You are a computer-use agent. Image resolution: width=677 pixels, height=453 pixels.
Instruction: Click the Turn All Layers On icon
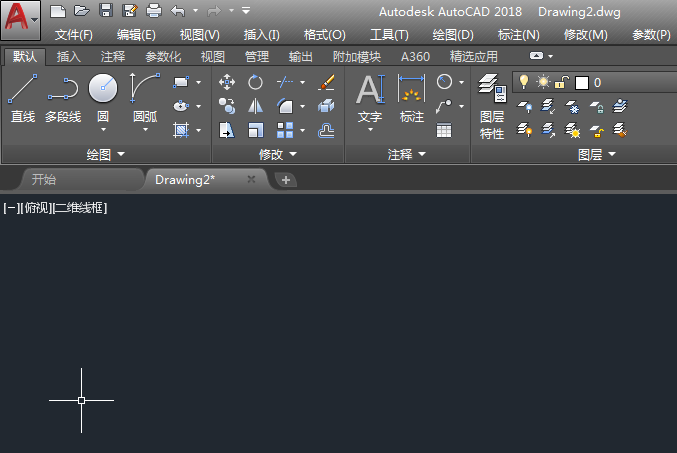click(x=525, y=130)
